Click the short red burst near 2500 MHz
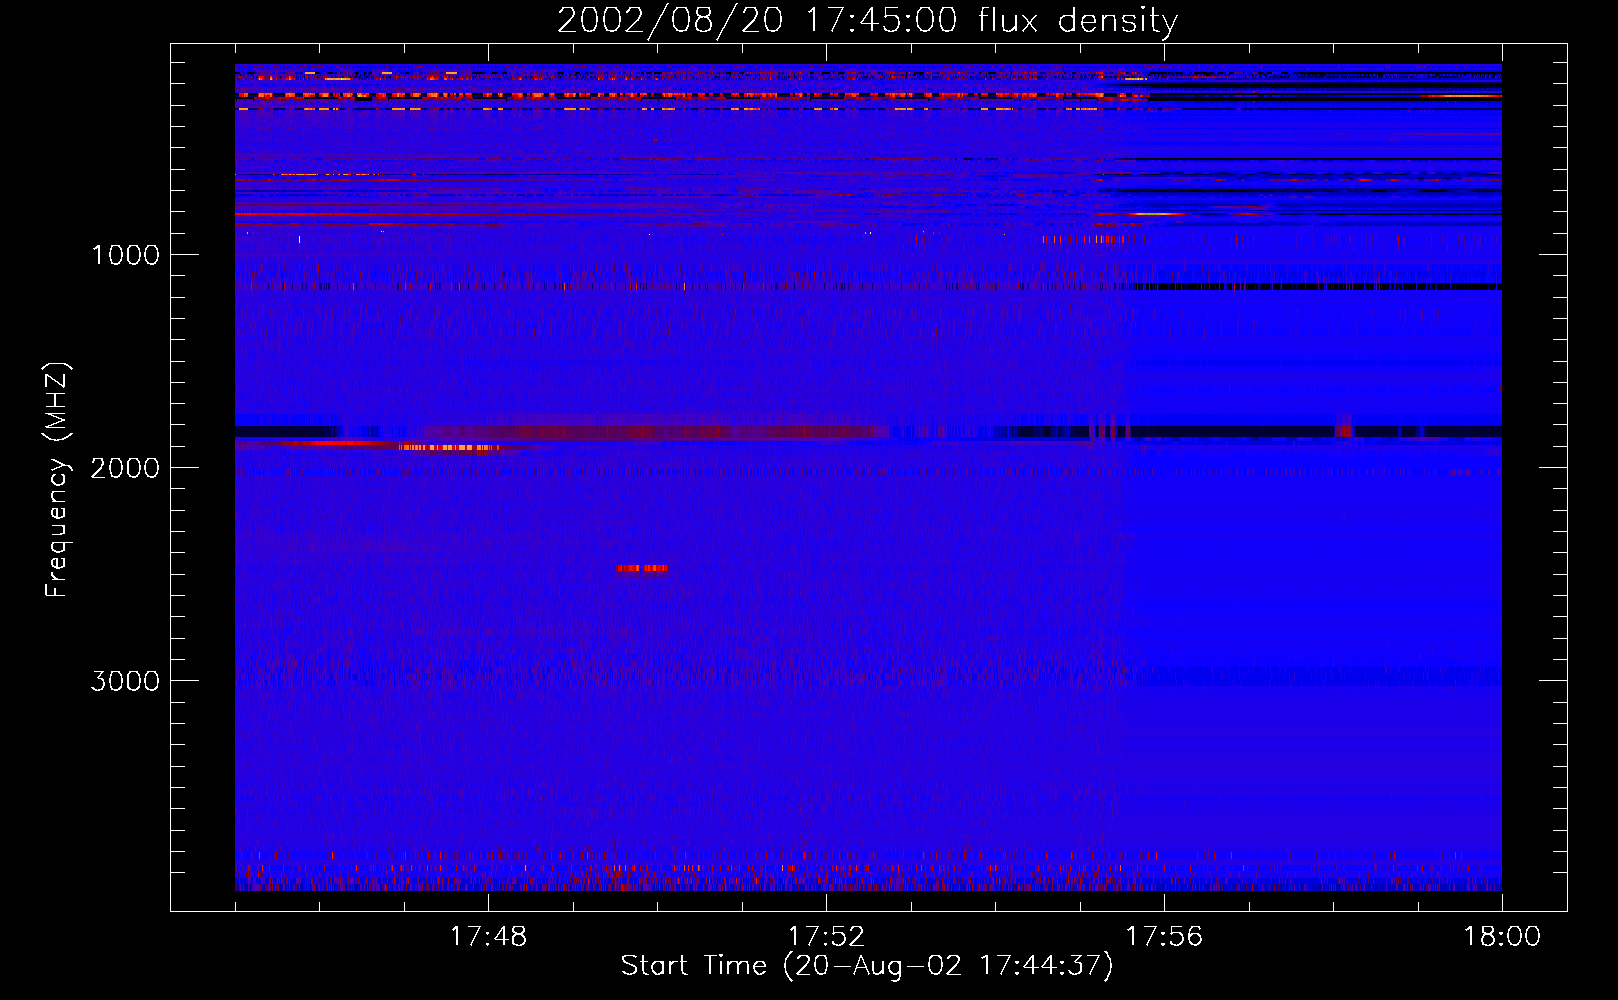The height and width of the screenshot is (1000, 1618). [642, 568]
